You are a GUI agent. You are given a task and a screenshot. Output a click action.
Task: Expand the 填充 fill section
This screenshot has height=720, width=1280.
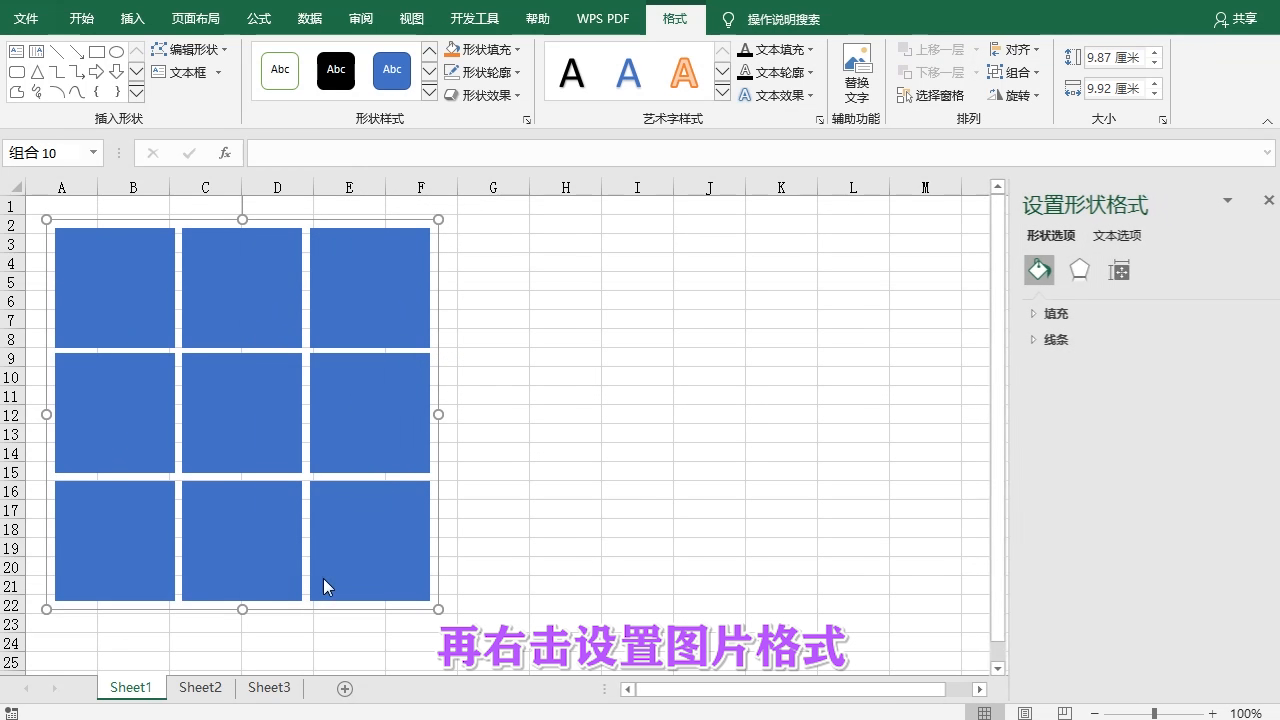(x=1055, y=314)
